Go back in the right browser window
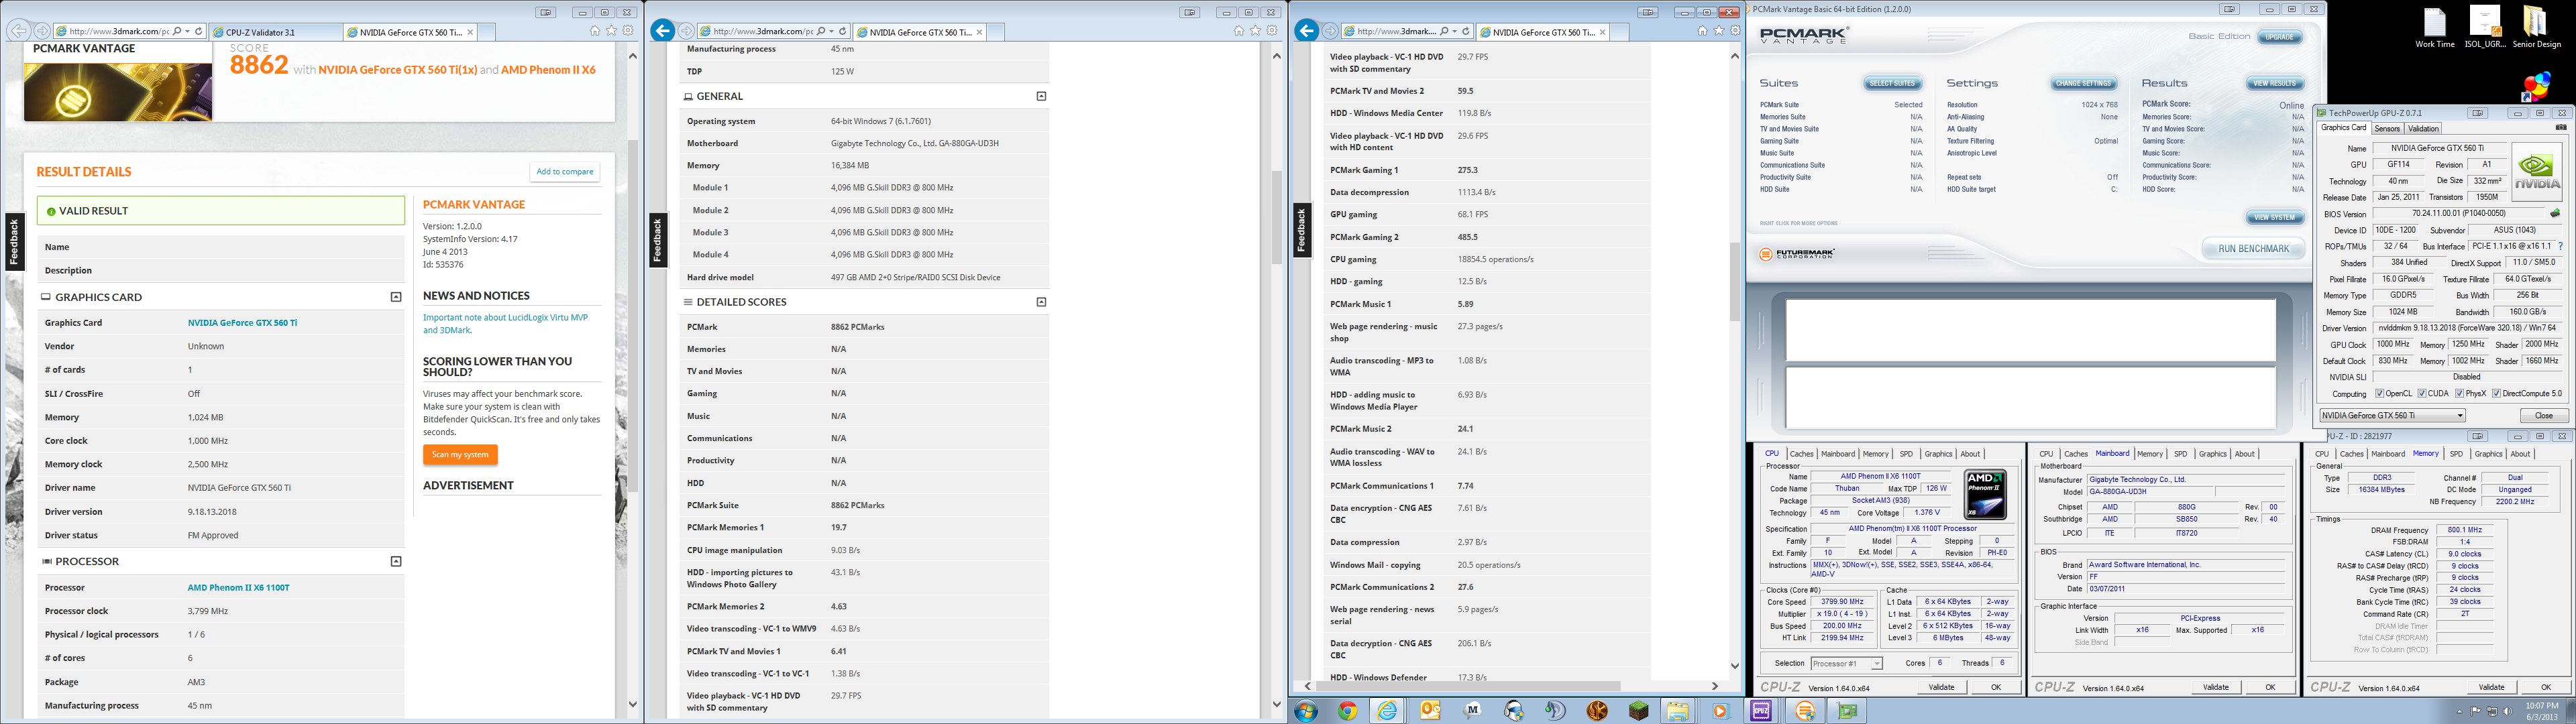Viewport: 2576px width, 724px height. pyautogui.click(x=1306, y=31)
